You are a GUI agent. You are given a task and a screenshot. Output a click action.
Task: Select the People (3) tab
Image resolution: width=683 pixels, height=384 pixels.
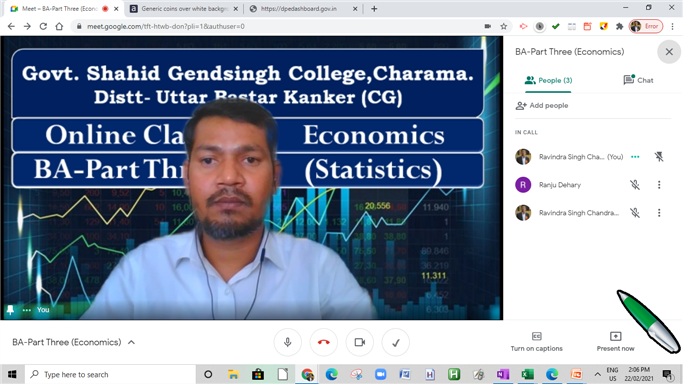[548, 81]
